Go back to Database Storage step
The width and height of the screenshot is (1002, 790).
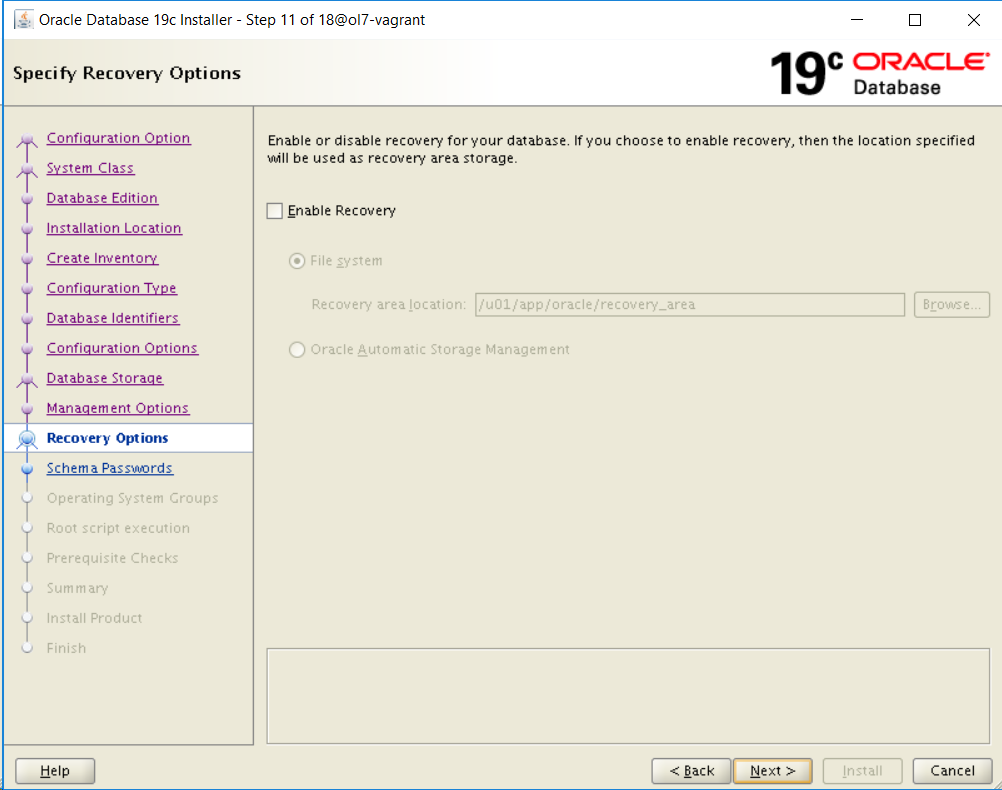[105, 378]
